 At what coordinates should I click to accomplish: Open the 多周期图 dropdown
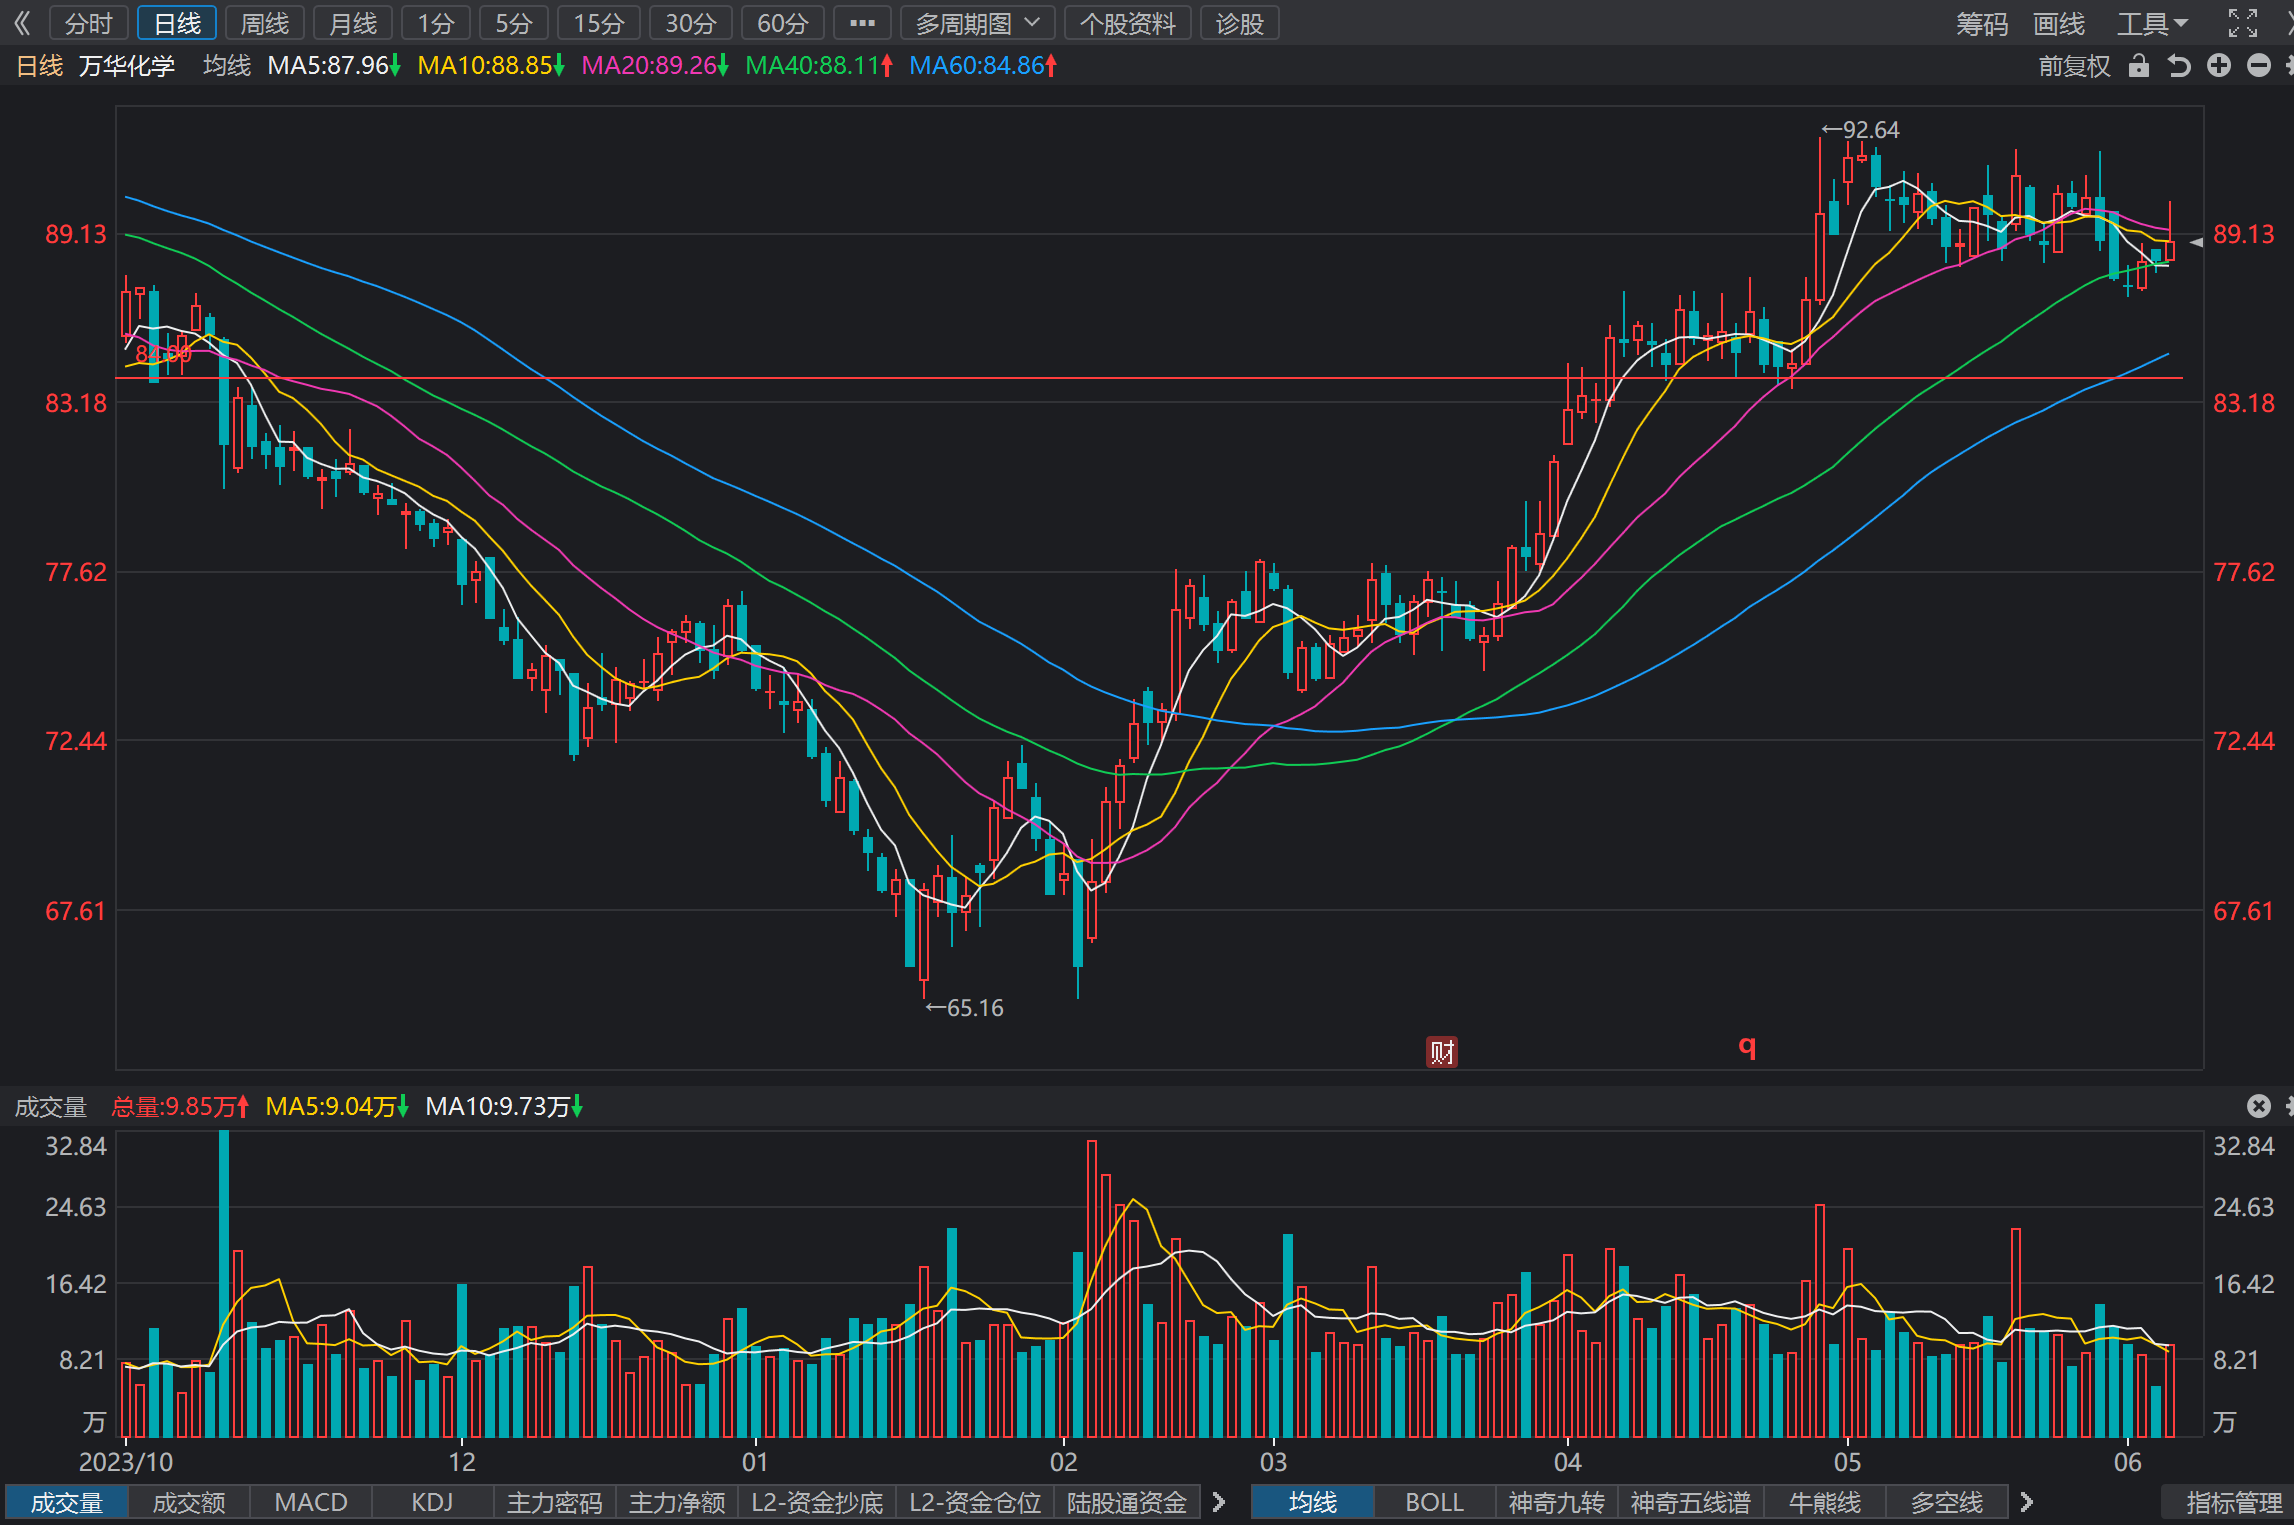coord(977,23)
